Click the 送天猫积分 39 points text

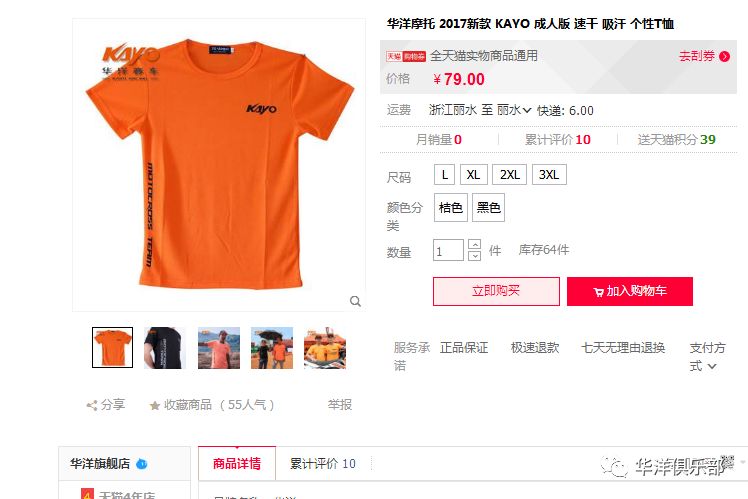click(676, 139)
